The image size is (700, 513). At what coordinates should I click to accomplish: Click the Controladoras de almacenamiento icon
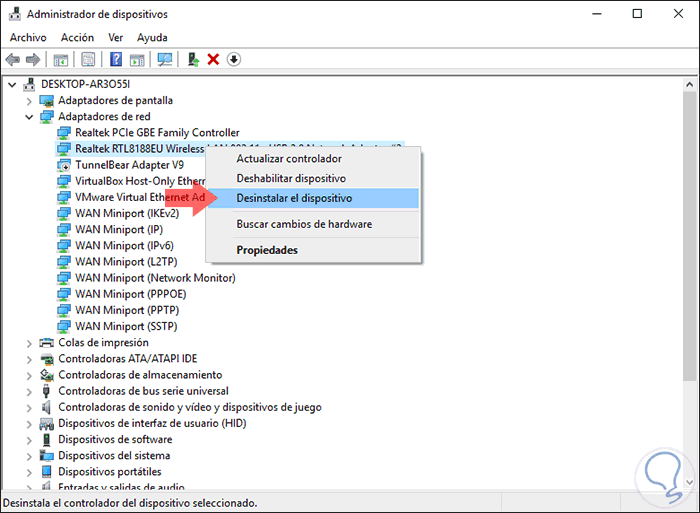(46, 375)
